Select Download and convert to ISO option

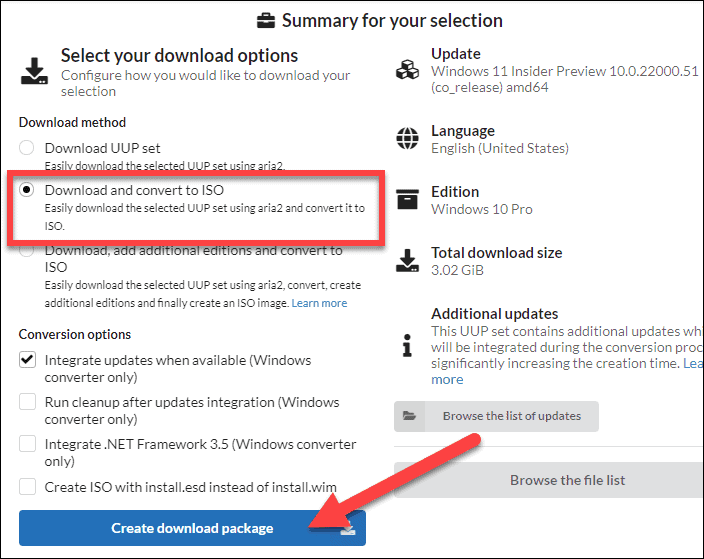tap(28, 189)
